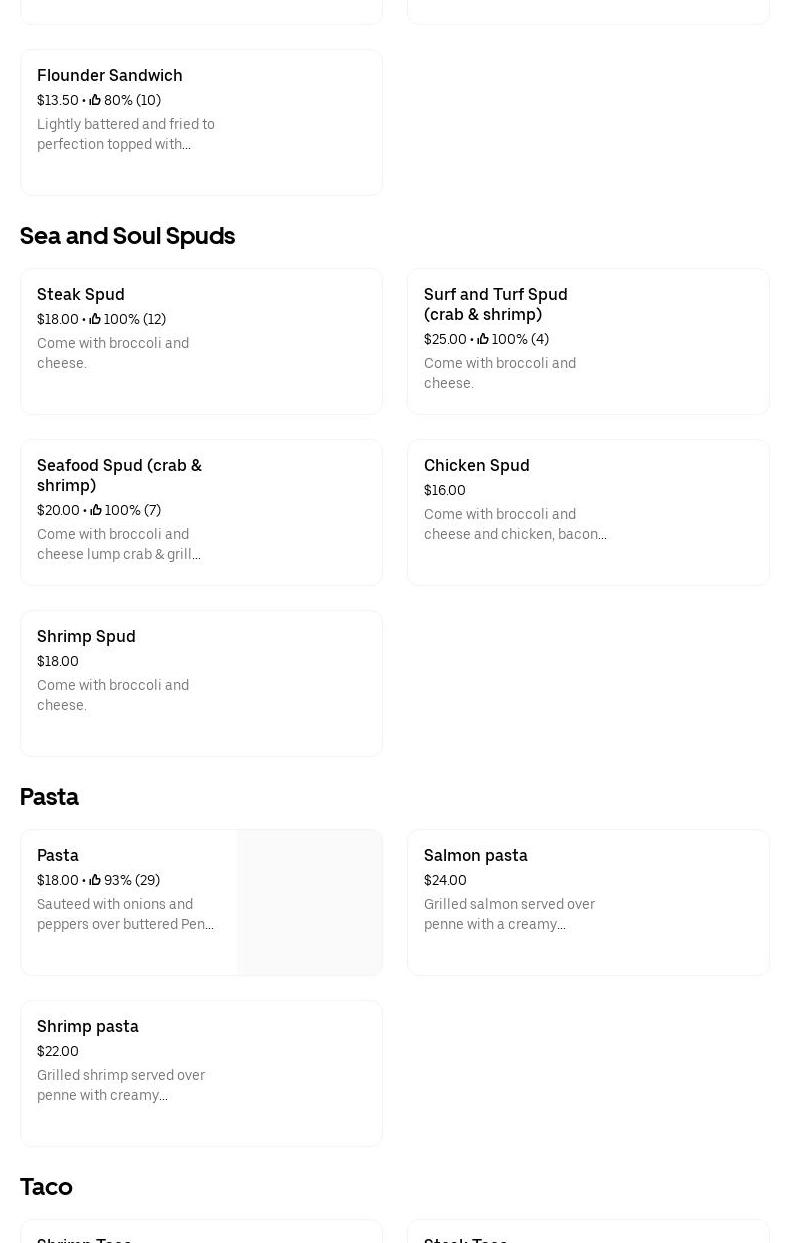Click thumbs-up rating icon on Steak Spud

(x=95, y=319)
